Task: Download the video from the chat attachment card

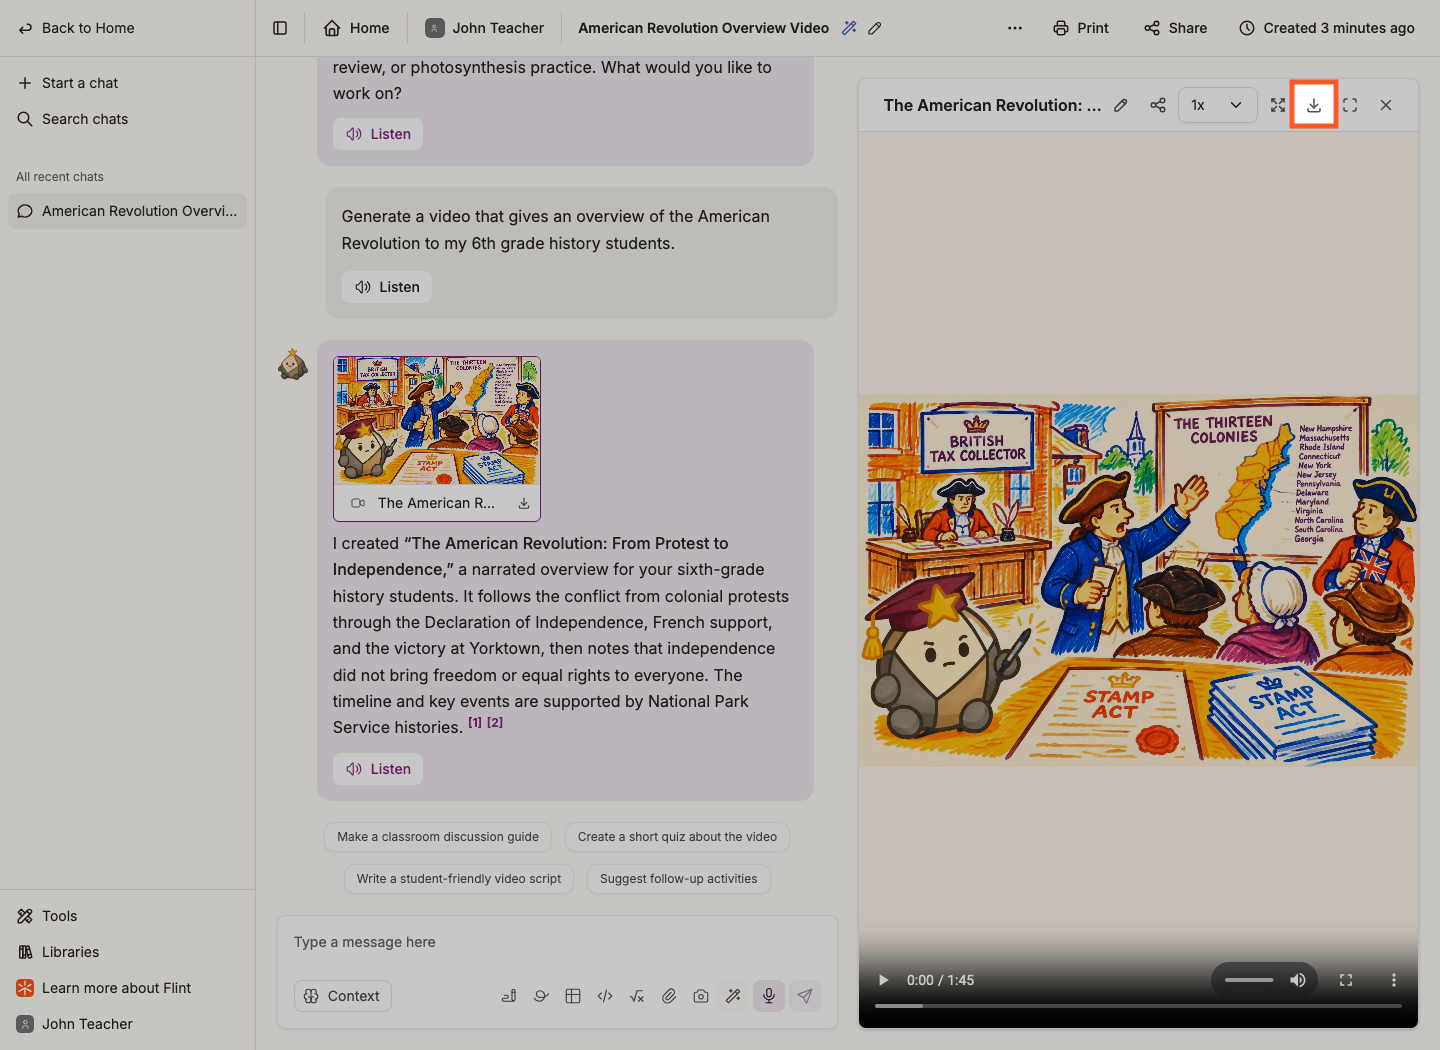Action: [x=524, y=504]
